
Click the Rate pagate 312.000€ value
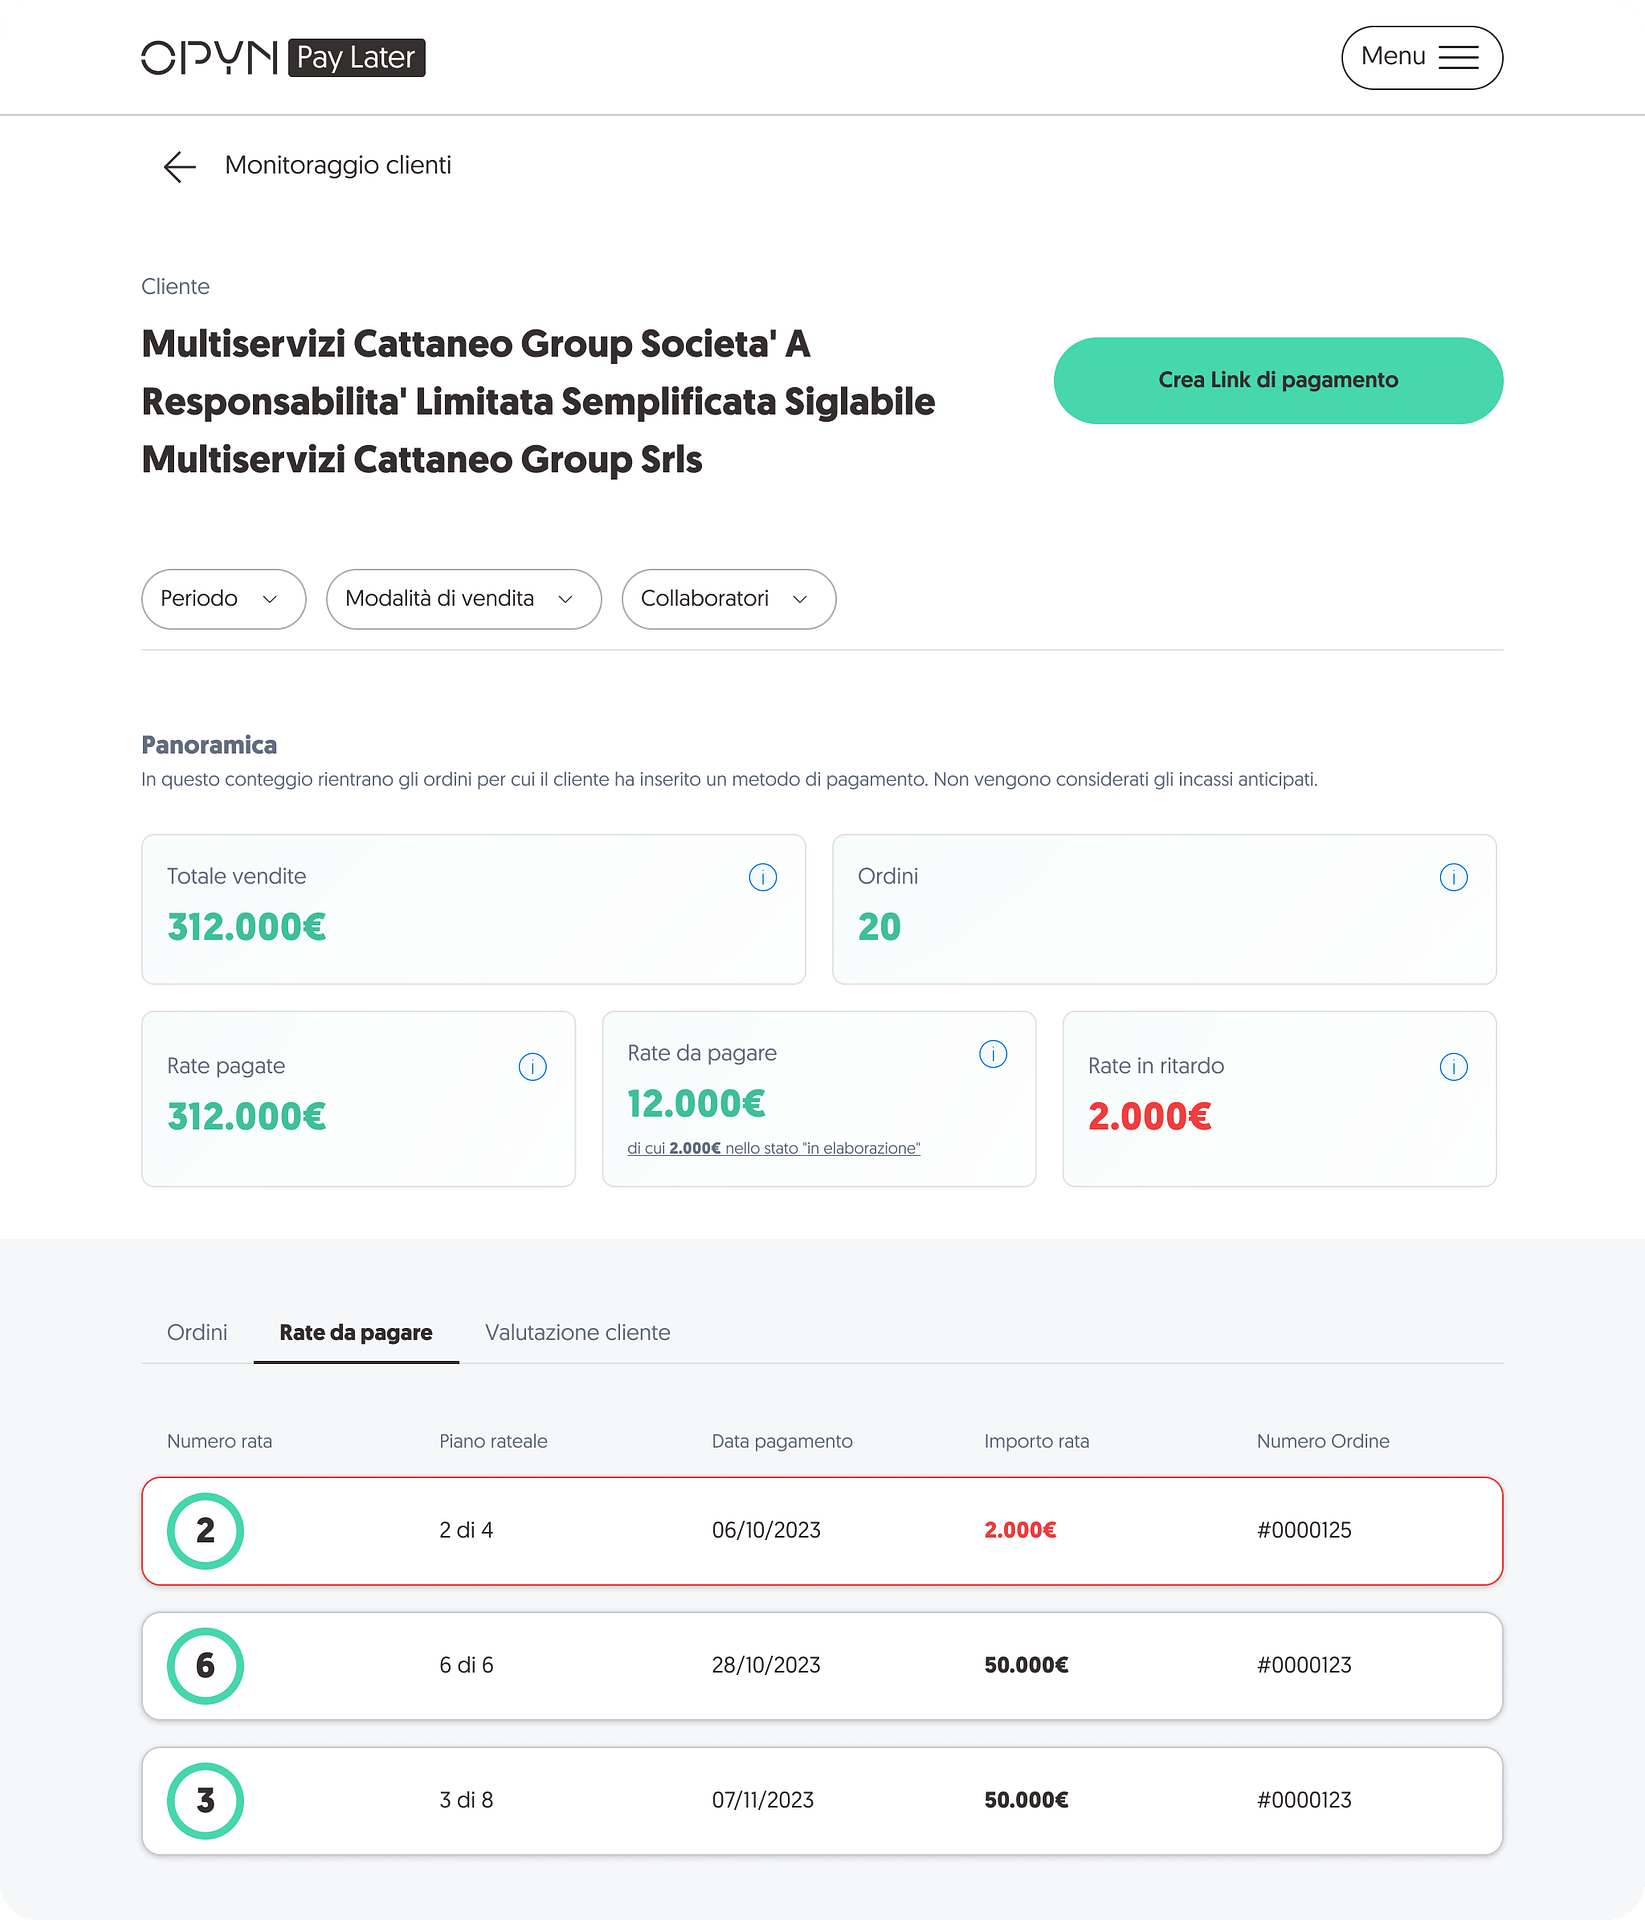click(x=246, y=1117)
